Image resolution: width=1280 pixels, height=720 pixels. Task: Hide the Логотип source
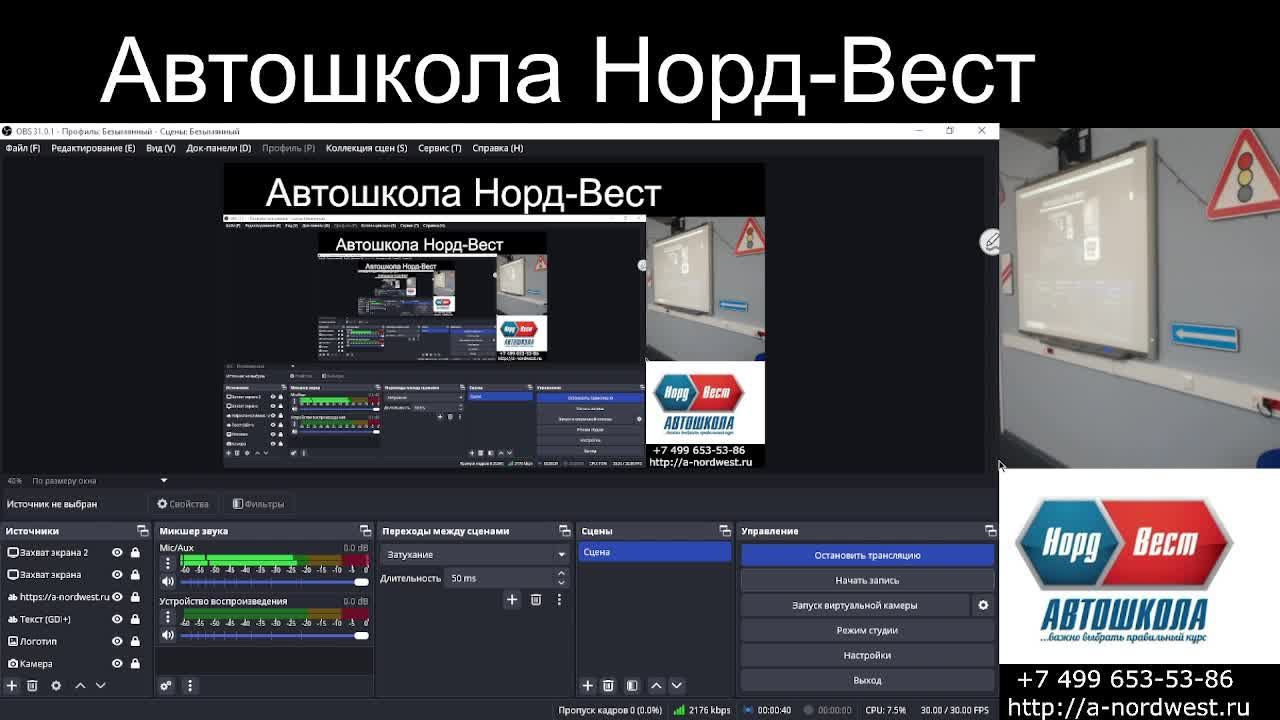click(117, 641)
